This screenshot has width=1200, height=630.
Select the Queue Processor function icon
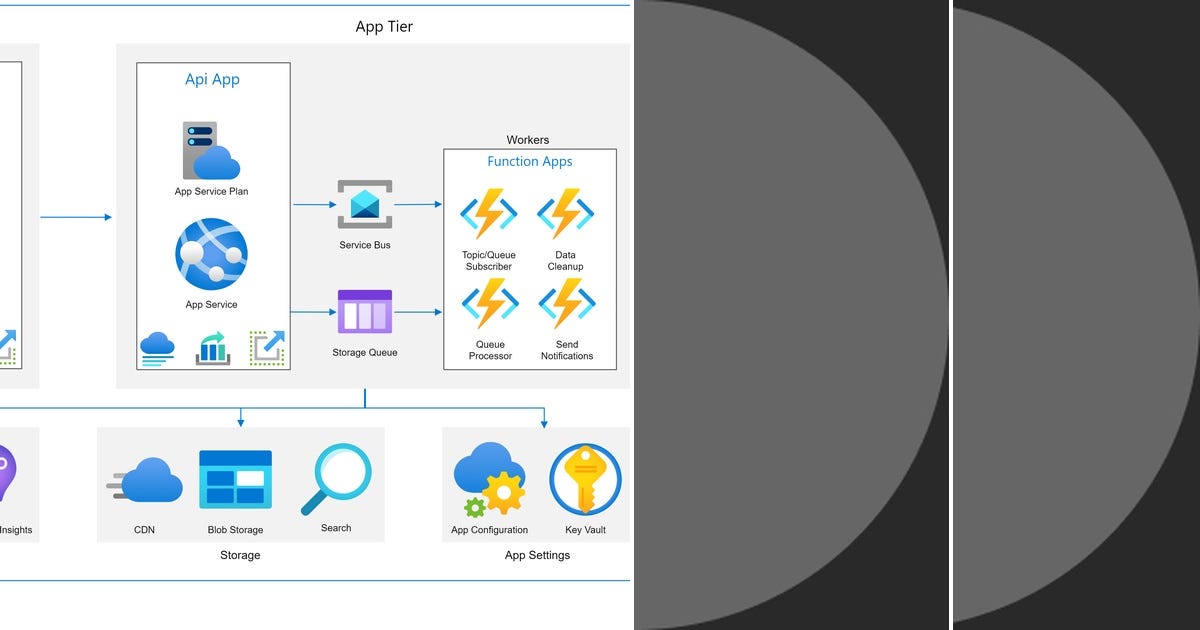[489, 302]
